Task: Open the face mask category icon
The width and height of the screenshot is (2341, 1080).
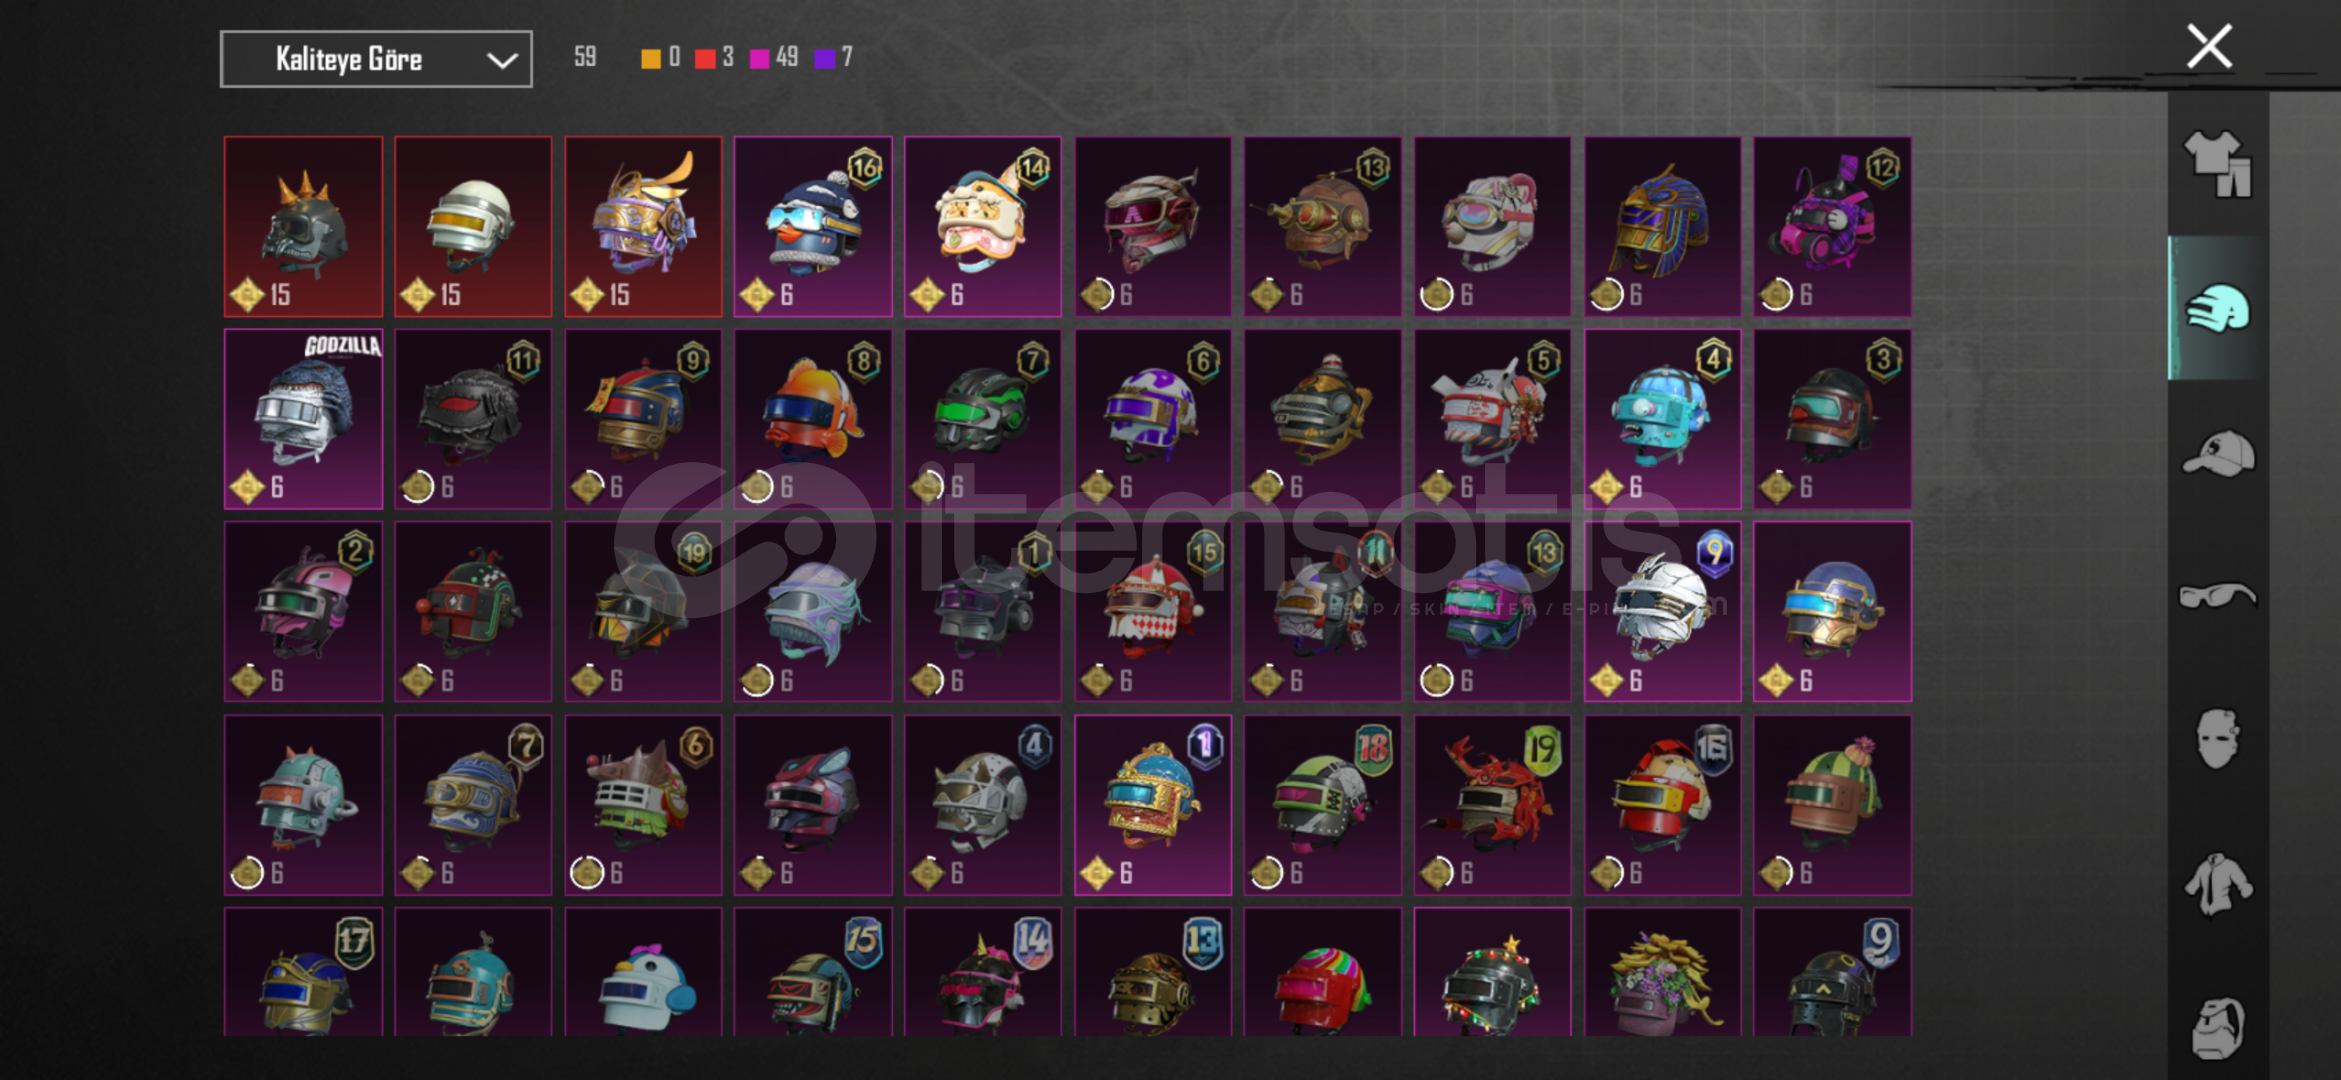Action: pyautogui.click(x=2217, y=739)
